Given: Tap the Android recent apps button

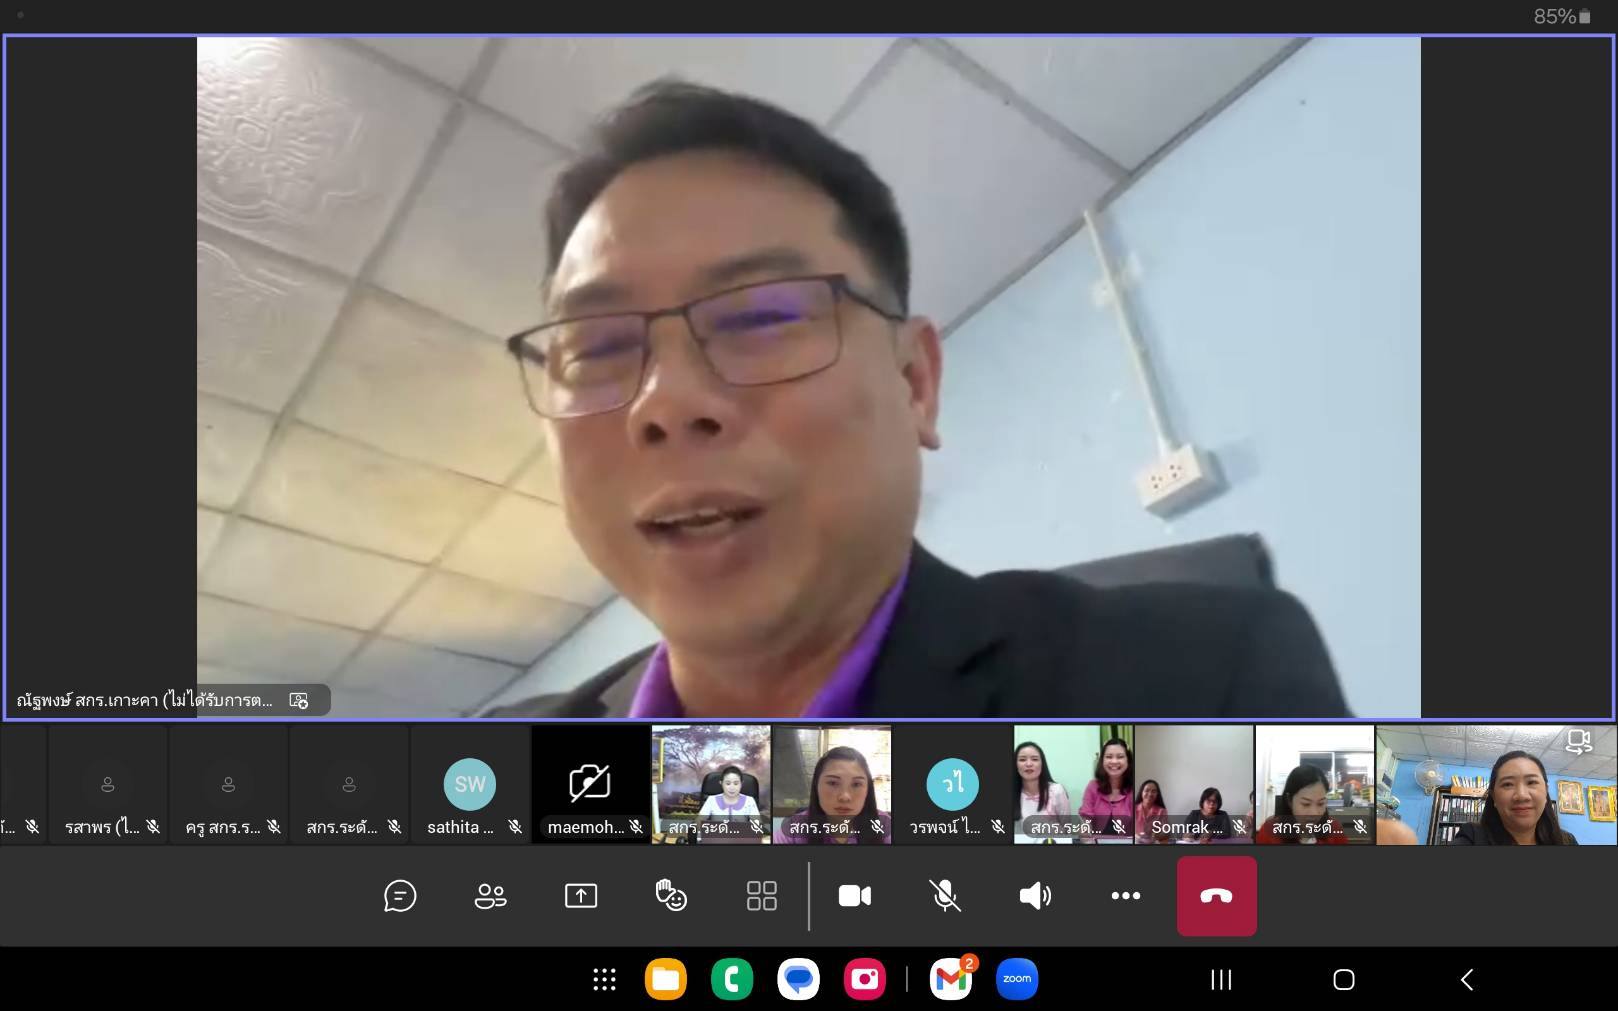Looking at the screenshot, I should tap(1221, 979).
